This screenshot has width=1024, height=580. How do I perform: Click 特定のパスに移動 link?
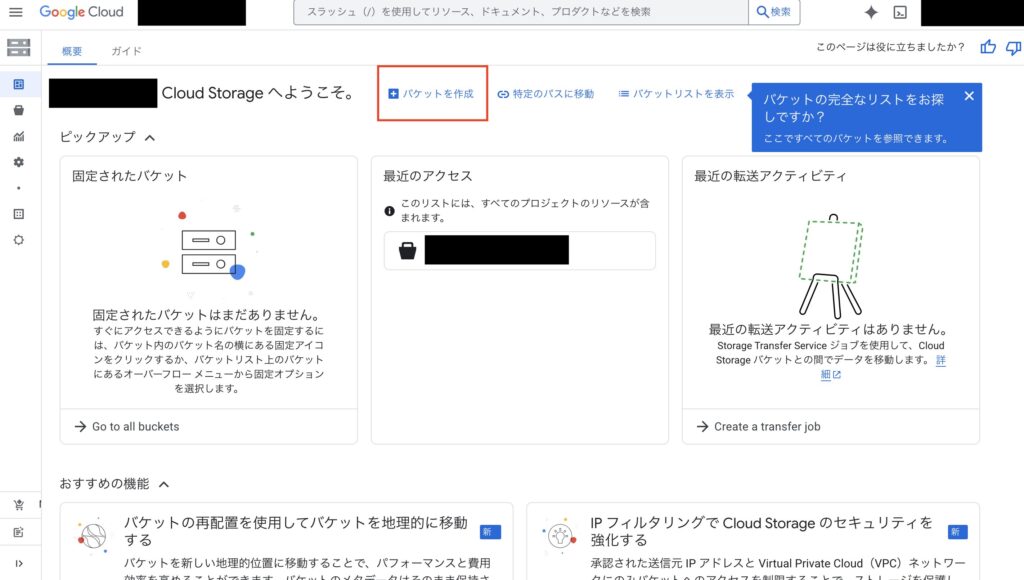(545, 94)
